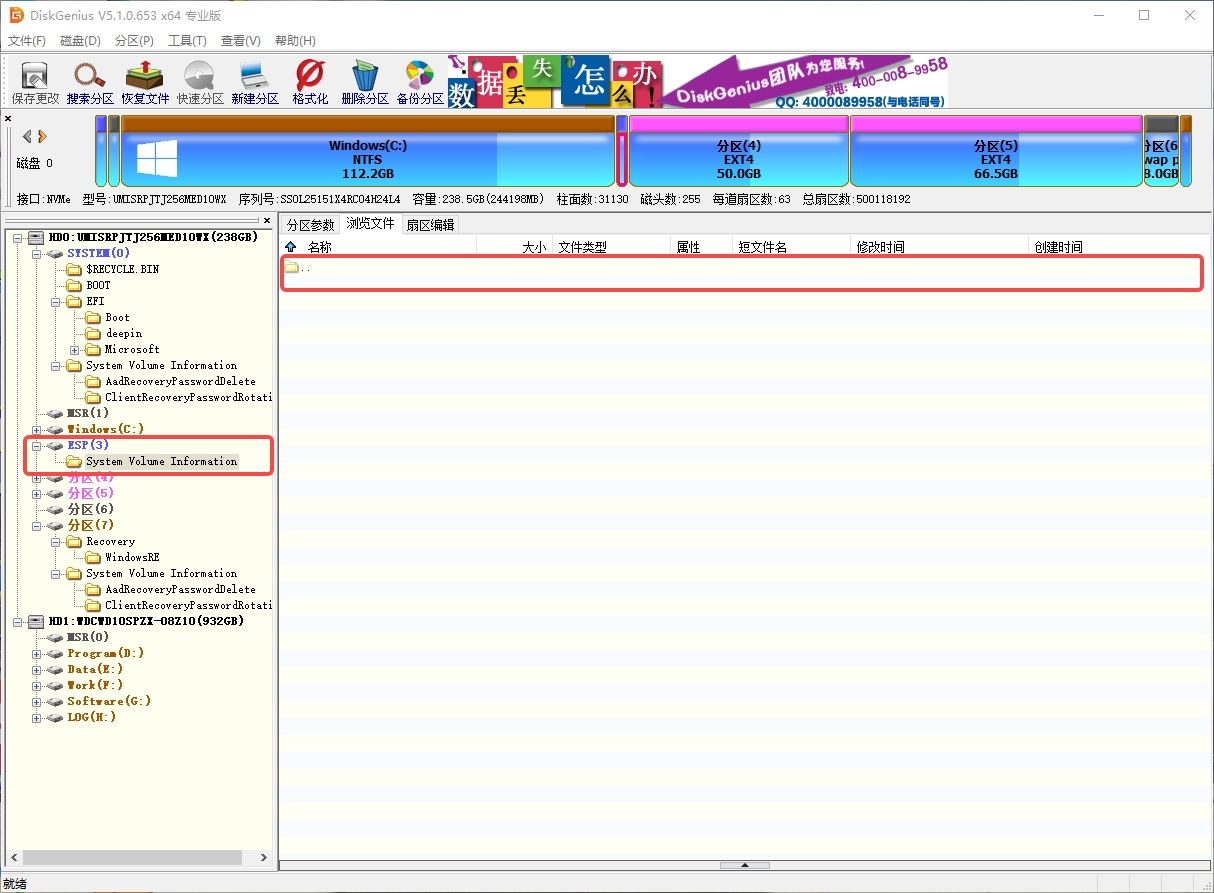Collapse the SYSTEM(0) tree node
The width and height of the screenshot is (1214, 893).
tap(37, 253)
